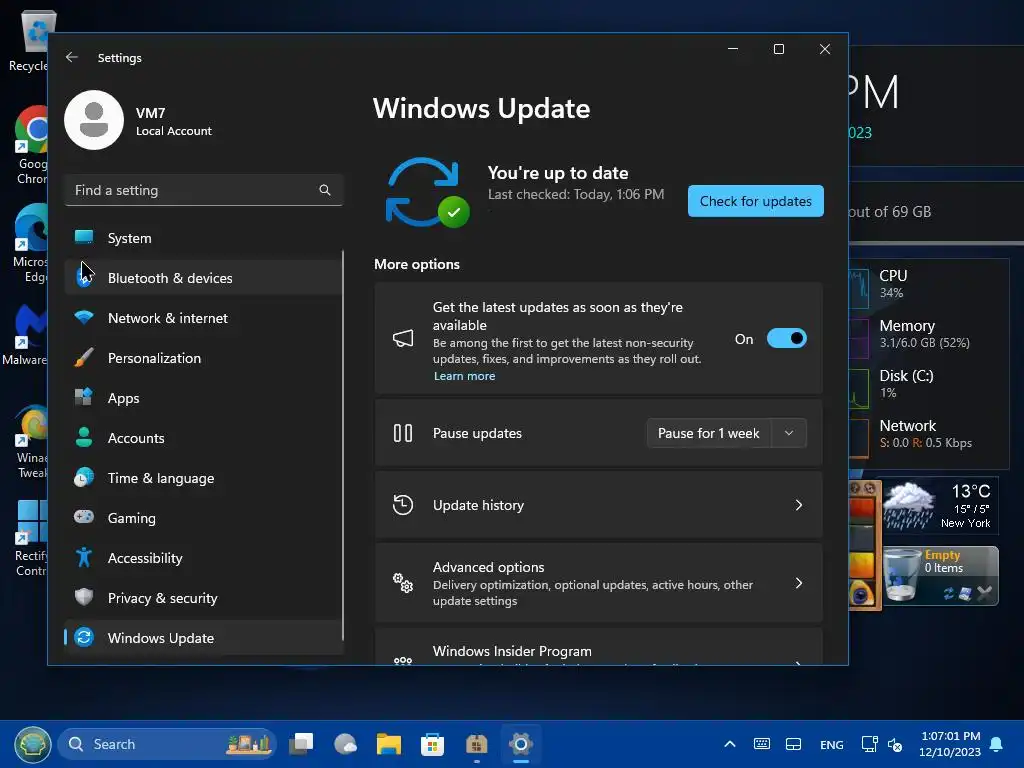Click the Malwarebytes desktop shortcut
1024x768 pixels.
coord(25,334)
